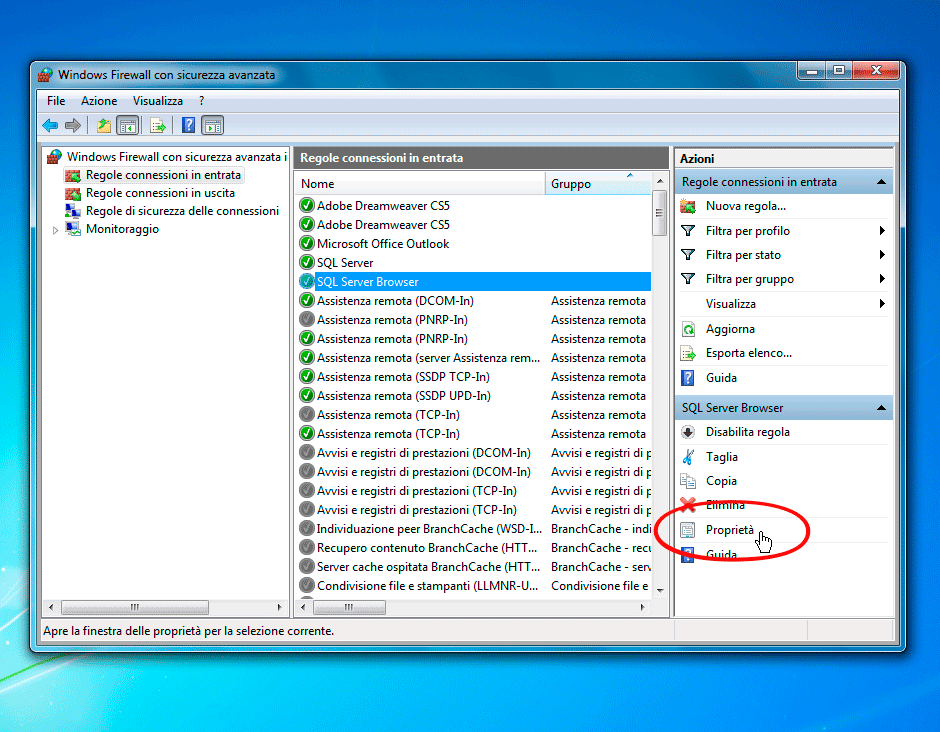Click the Nuova regola icon

(x=688, y=206)
